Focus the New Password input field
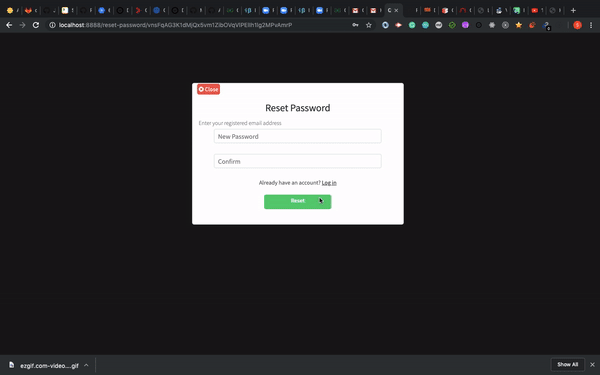This screenshot has width=600, height=375. point(297,136)
